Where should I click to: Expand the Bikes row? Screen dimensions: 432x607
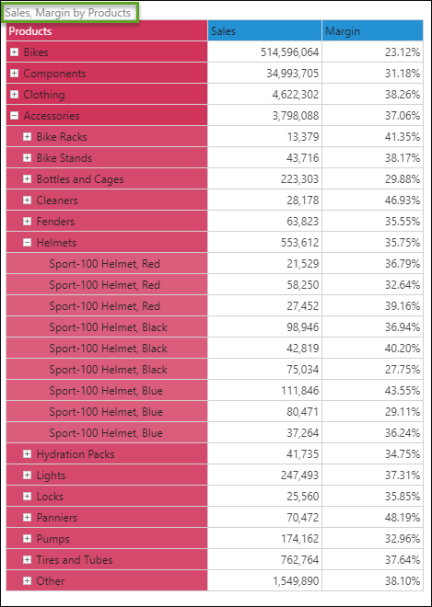[14, 52]
